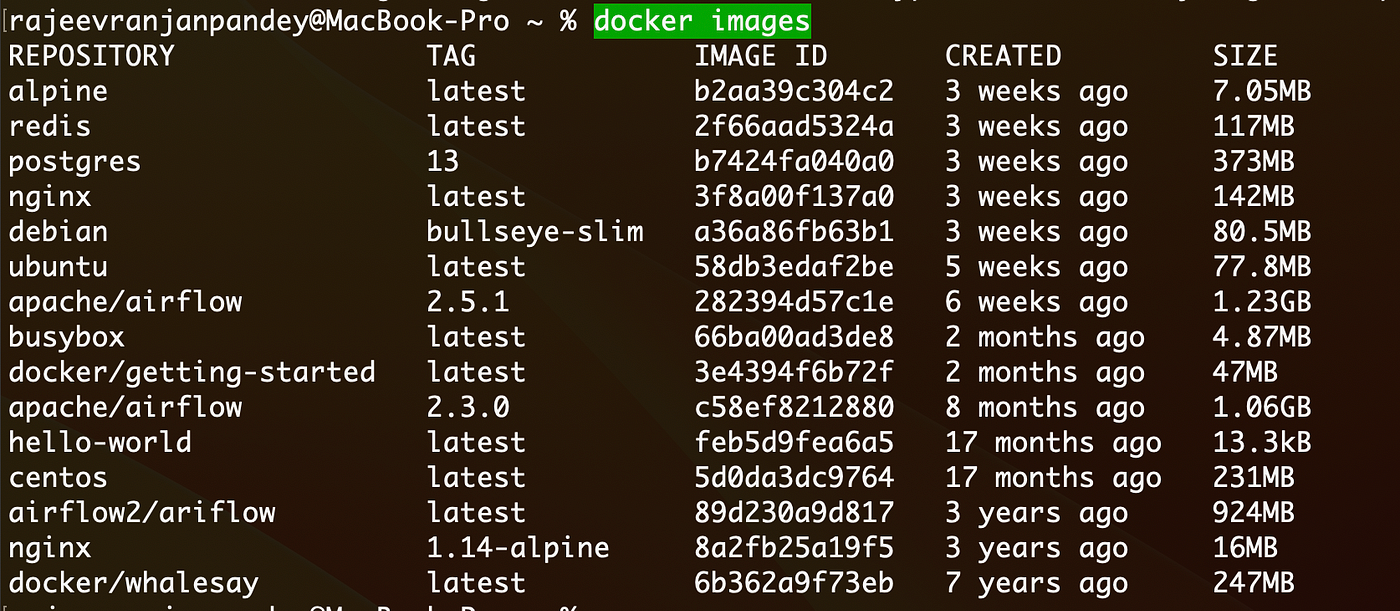Click the nginx entry with ID 3f8a00f137a0
Image resolution: width=1400 pixels, height=611 pixels.
click(x=50, y=197)
